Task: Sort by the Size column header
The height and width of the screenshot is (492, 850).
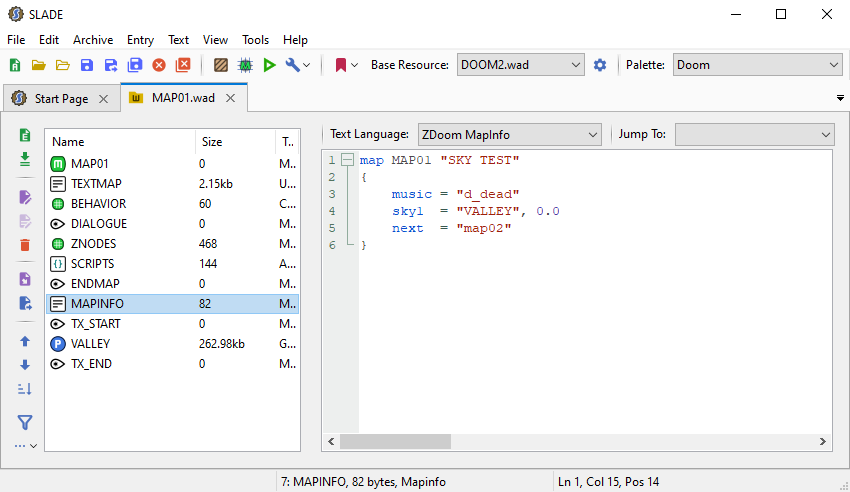Action: (x=235, y=142)
